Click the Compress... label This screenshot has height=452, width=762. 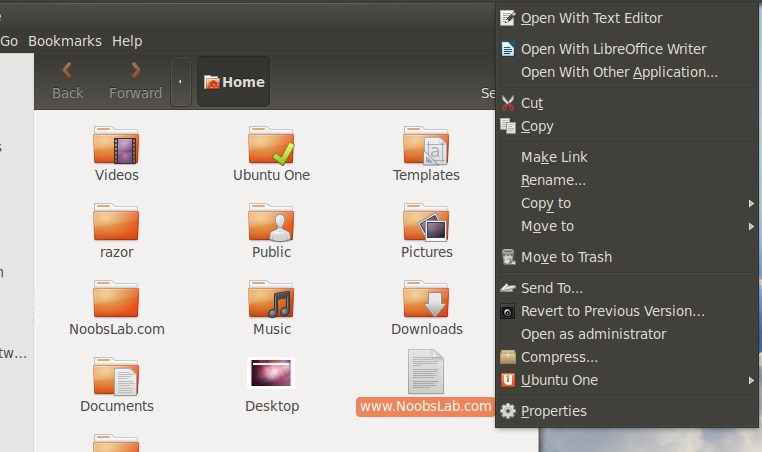coord(559,357)
